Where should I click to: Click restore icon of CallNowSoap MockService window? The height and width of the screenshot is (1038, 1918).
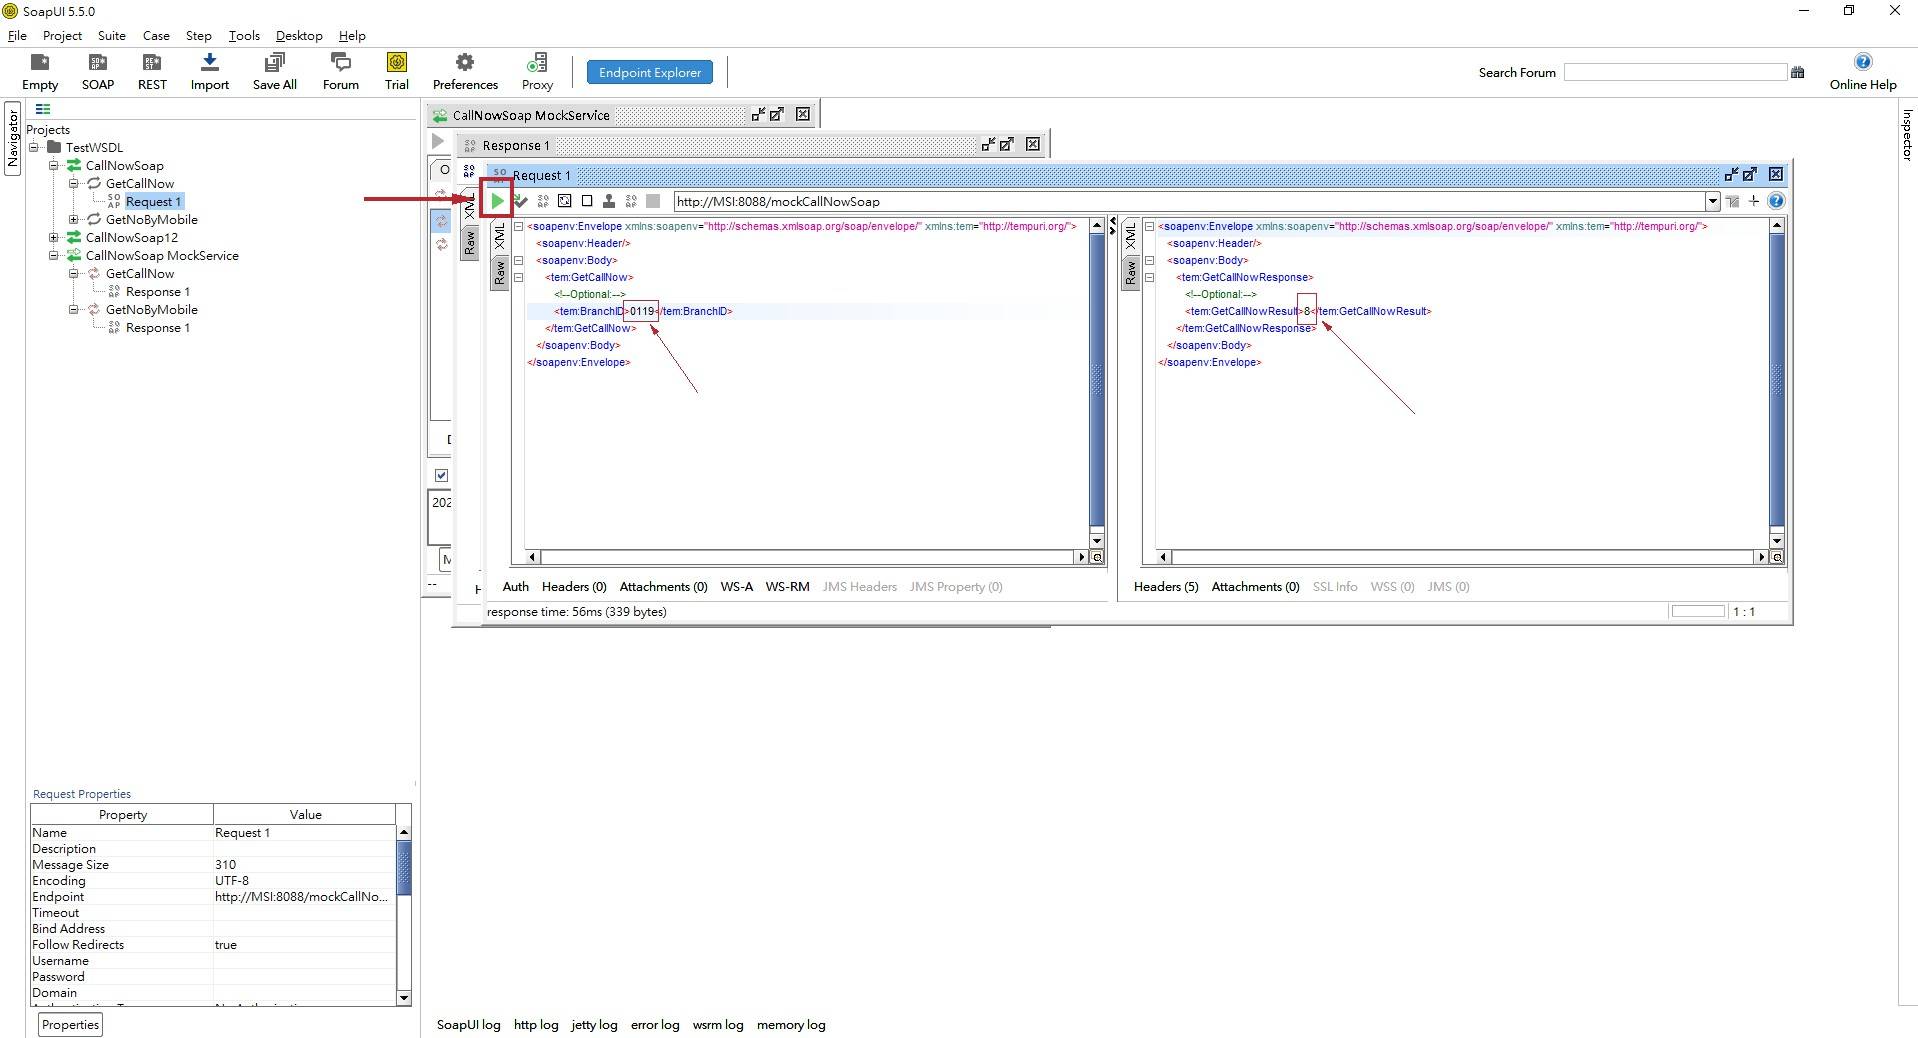coord(758,114)
